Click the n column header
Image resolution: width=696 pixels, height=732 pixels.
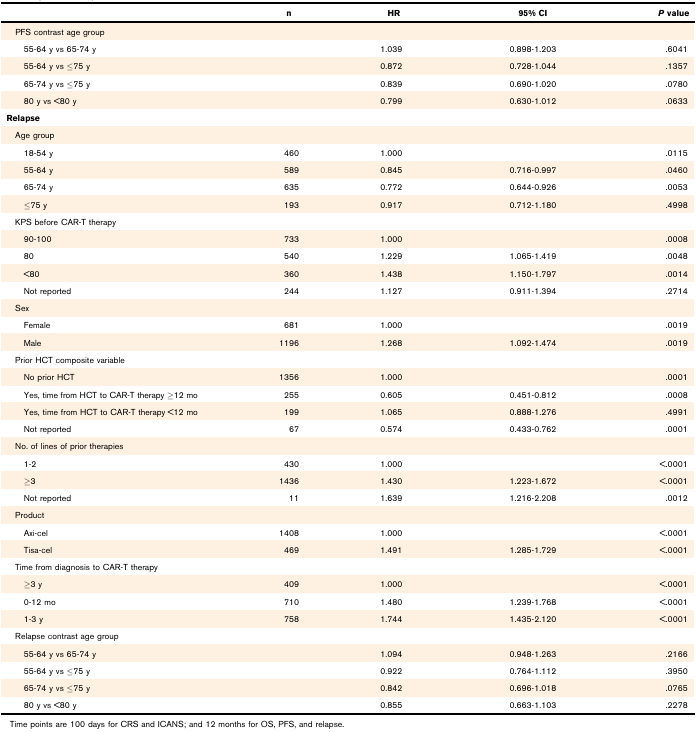pos(289,13)
